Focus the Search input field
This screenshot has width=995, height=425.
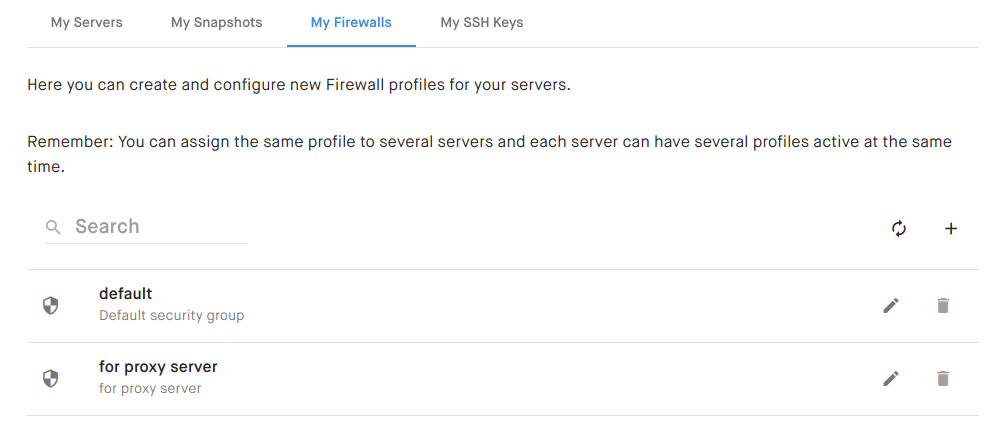click(x=147, y=226)
